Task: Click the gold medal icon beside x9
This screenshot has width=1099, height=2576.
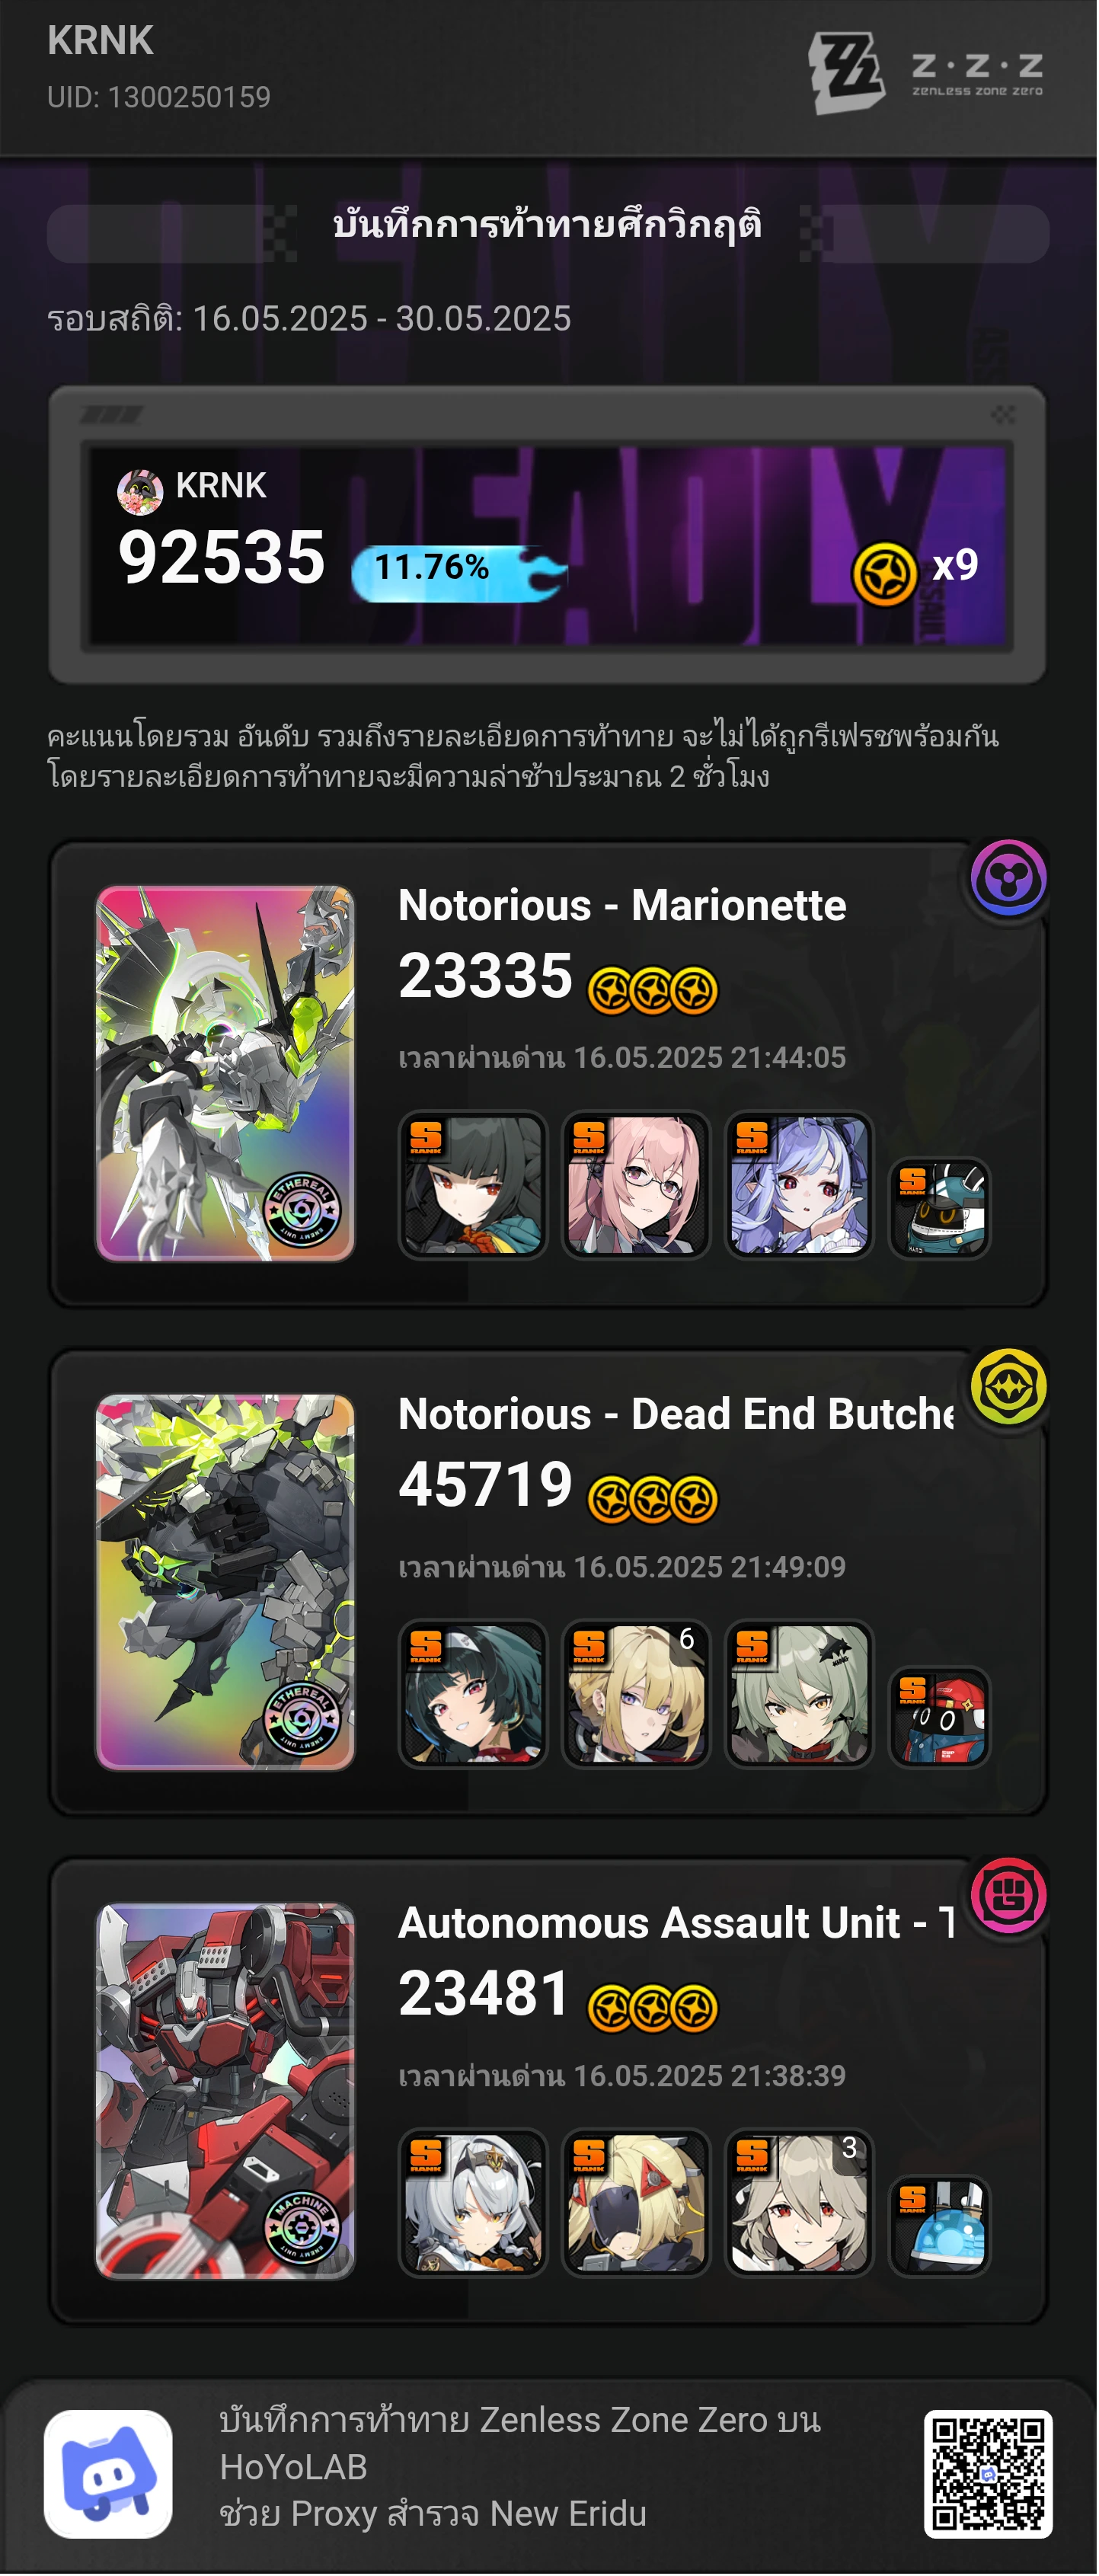Action: 884,574
